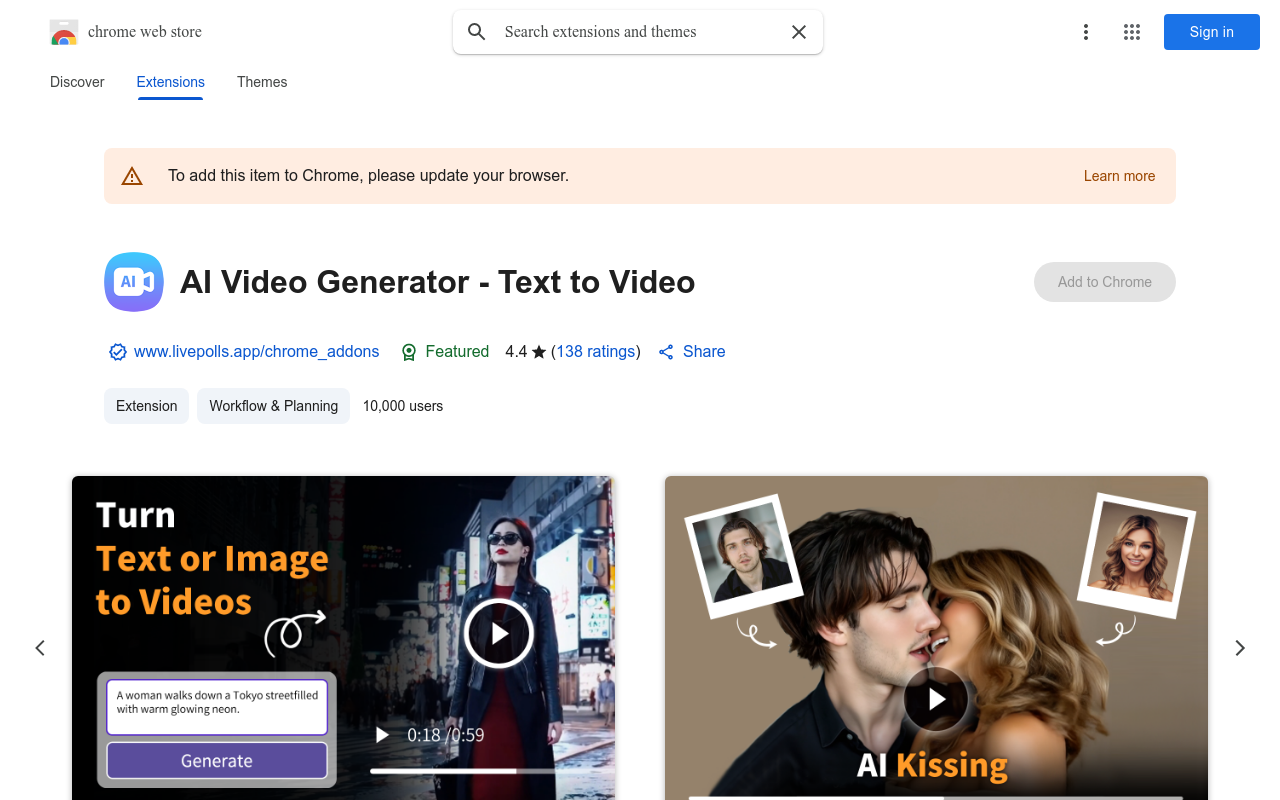Open the Learn more link
Image resolution: width=1280 pixels, height=800 pixels.
(1119, 176)
